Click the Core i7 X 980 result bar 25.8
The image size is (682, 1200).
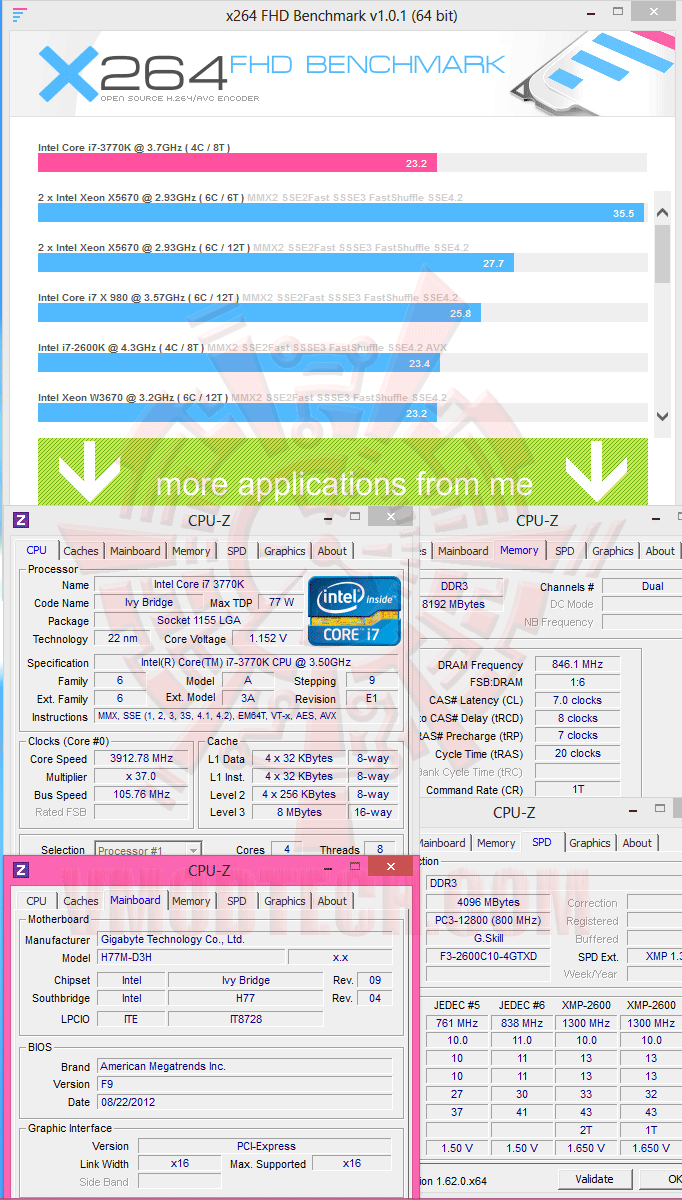click(259, 313)
